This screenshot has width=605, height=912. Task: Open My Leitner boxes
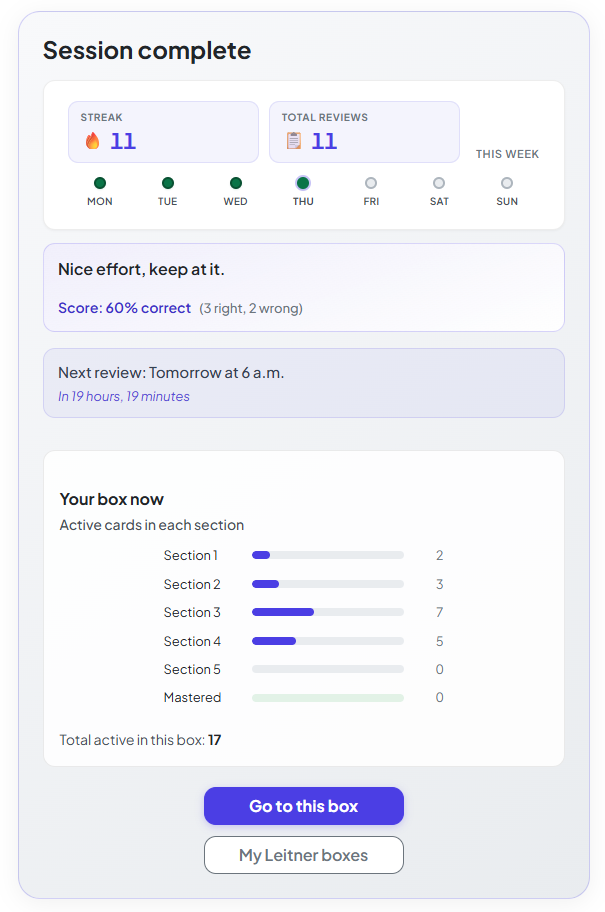pyautogui.click(x=303, y=855)
